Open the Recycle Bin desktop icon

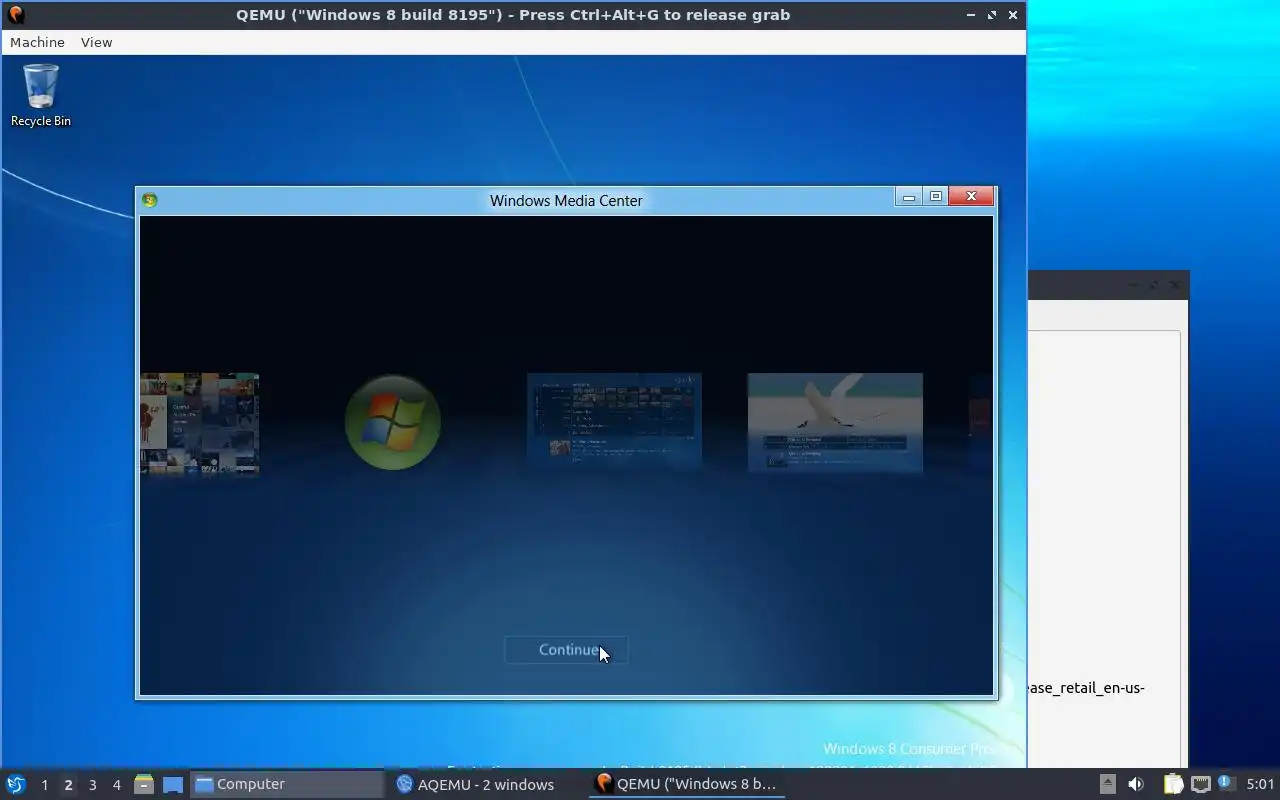[41, 96]
